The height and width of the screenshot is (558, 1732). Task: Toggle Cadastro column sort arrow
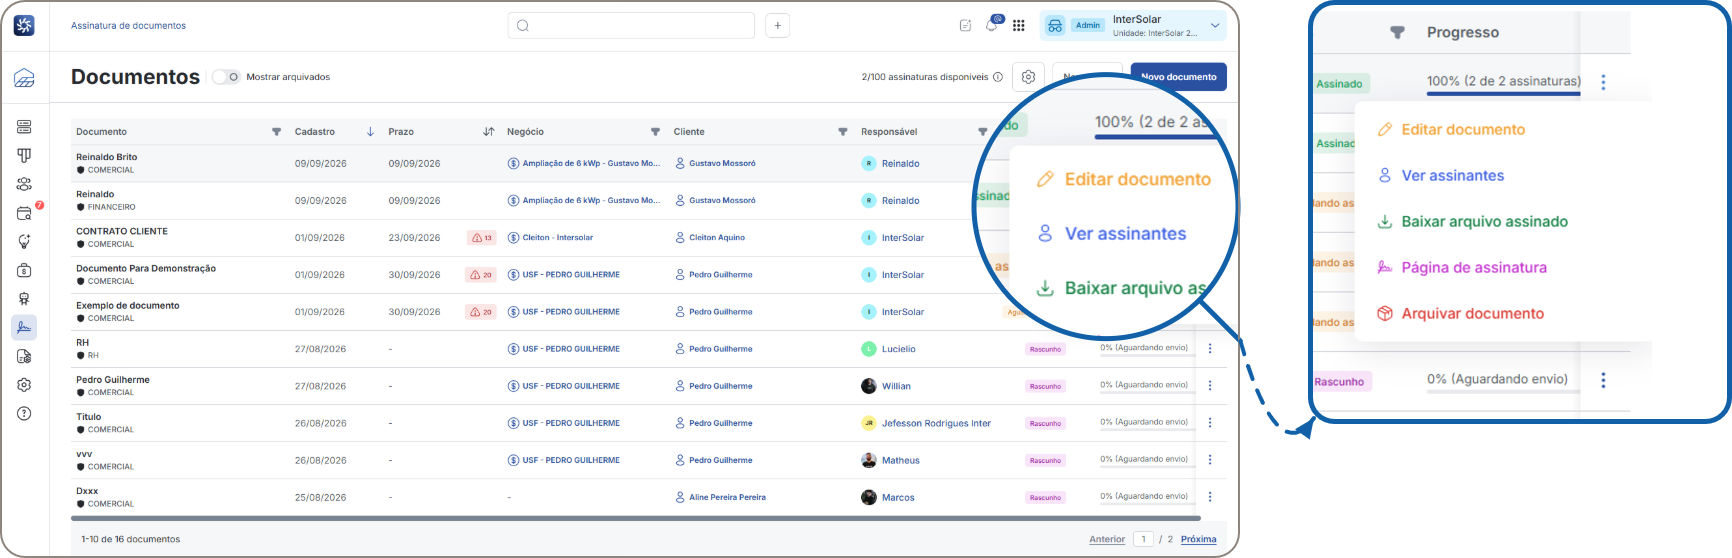pyautogui.click(x=370, y=132)
